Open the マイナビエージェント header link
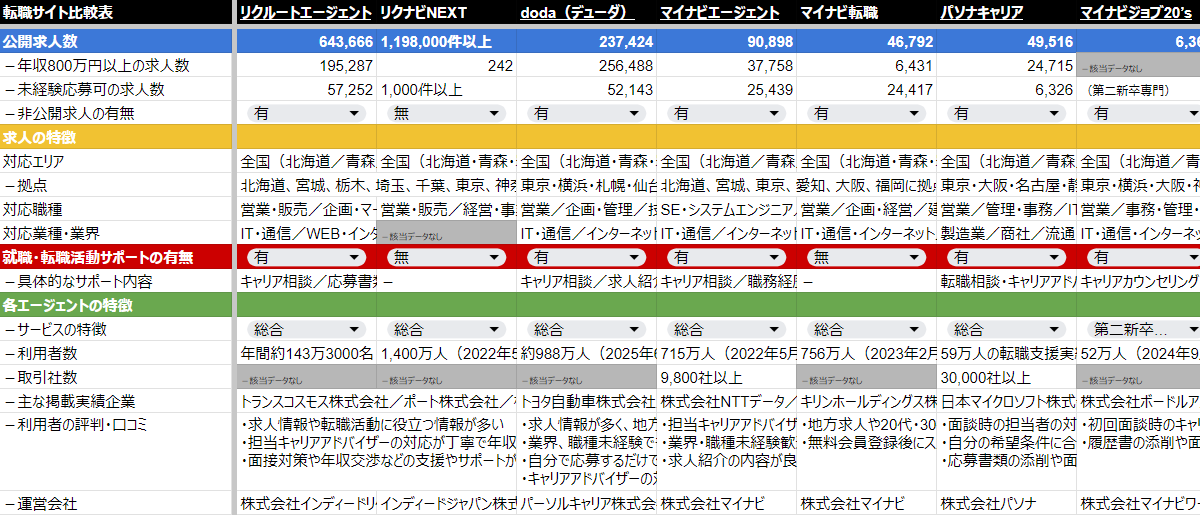1200x515 pixels. pos(720,13)
